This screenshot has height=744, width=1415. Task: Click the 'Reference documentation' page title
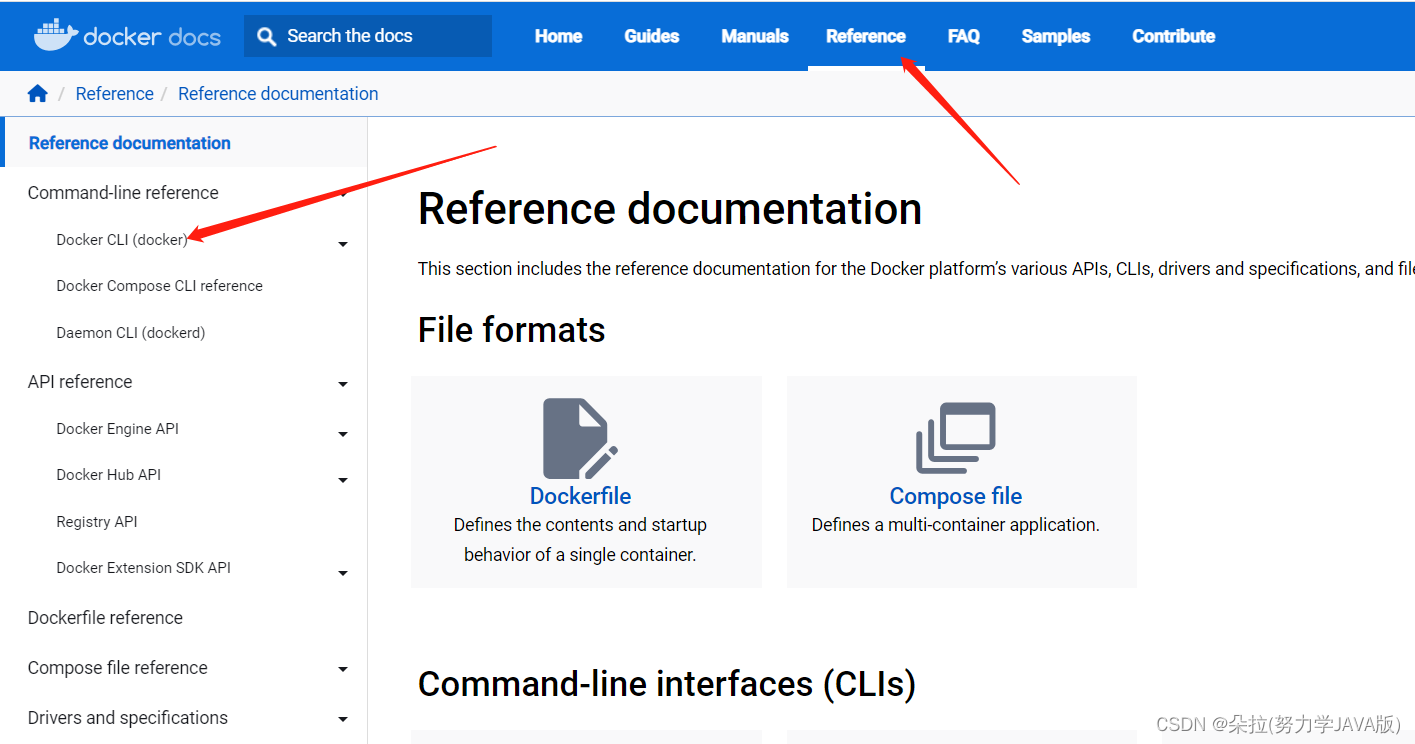coord(670,209)
